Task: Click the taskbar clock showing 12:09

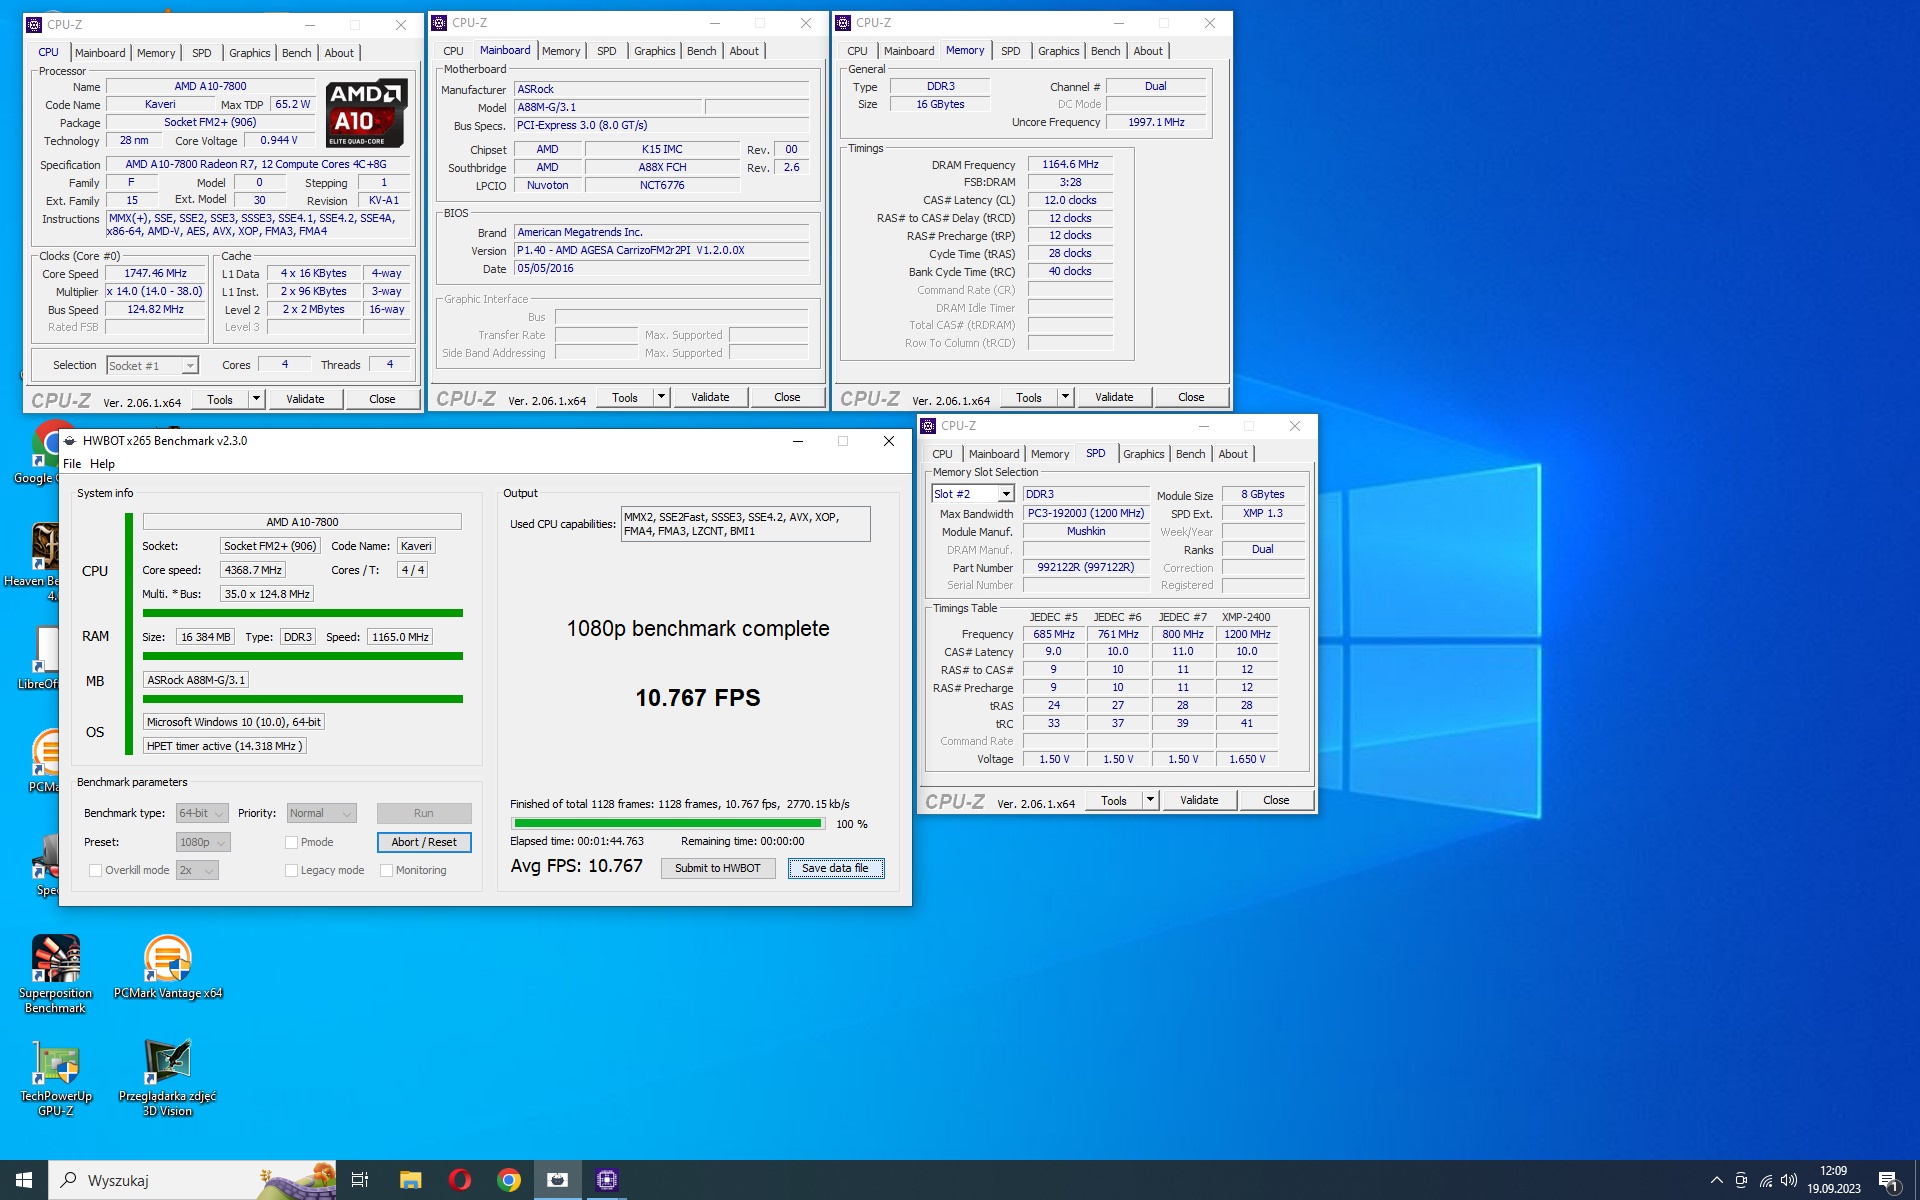Action: [x=1833, y=1180]
